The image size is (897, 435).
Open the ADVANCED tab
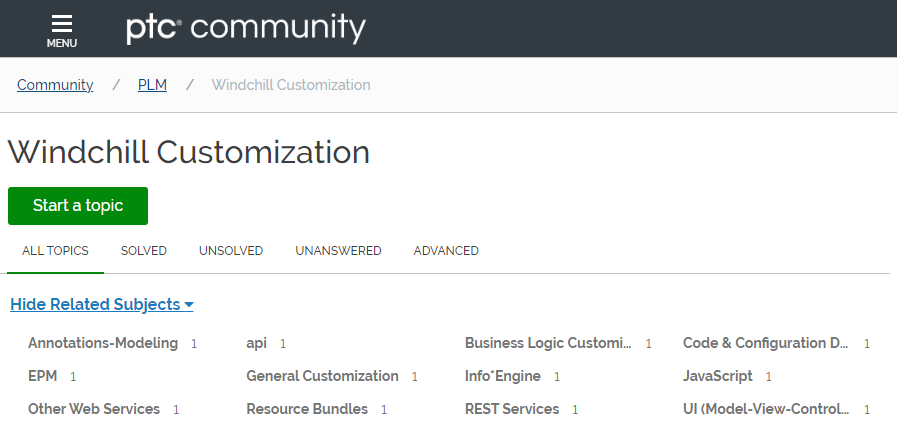[x=446, y=251]
